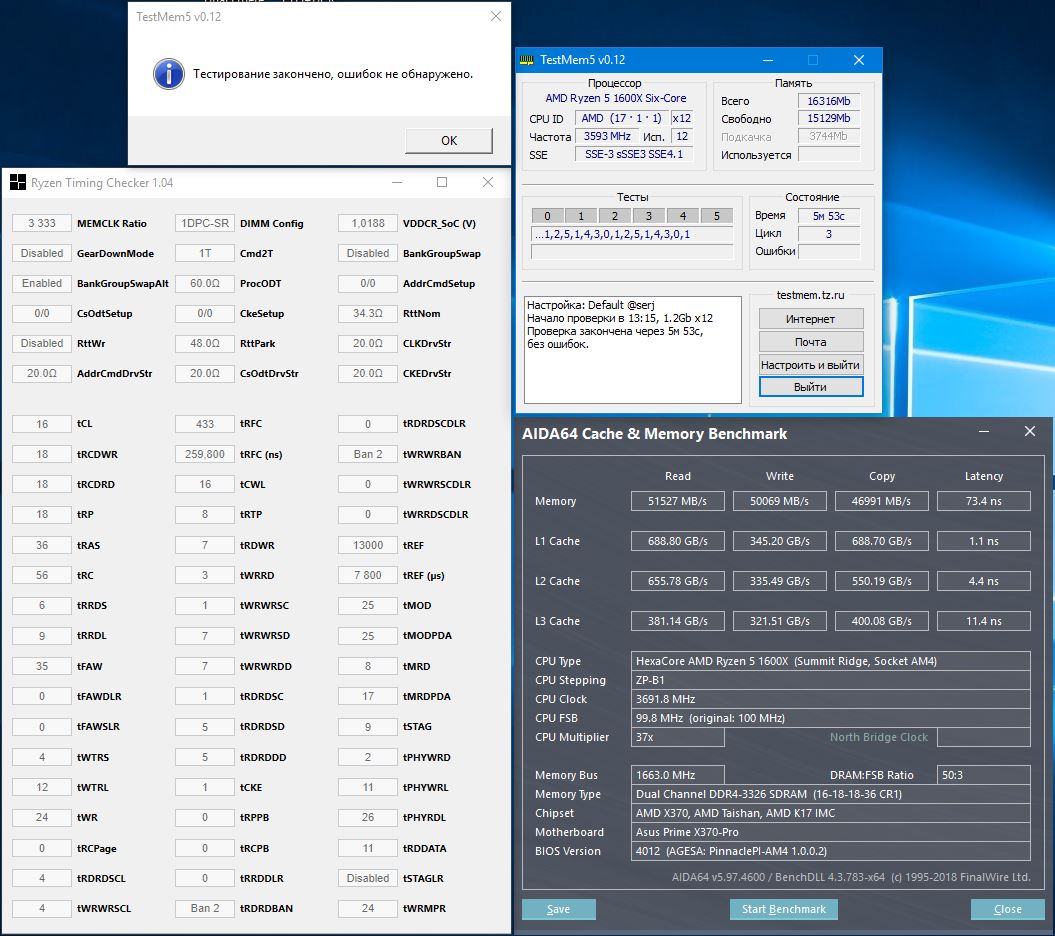
Task: Click the Close button in AIDA64
Action: (x=1007, y=909)
